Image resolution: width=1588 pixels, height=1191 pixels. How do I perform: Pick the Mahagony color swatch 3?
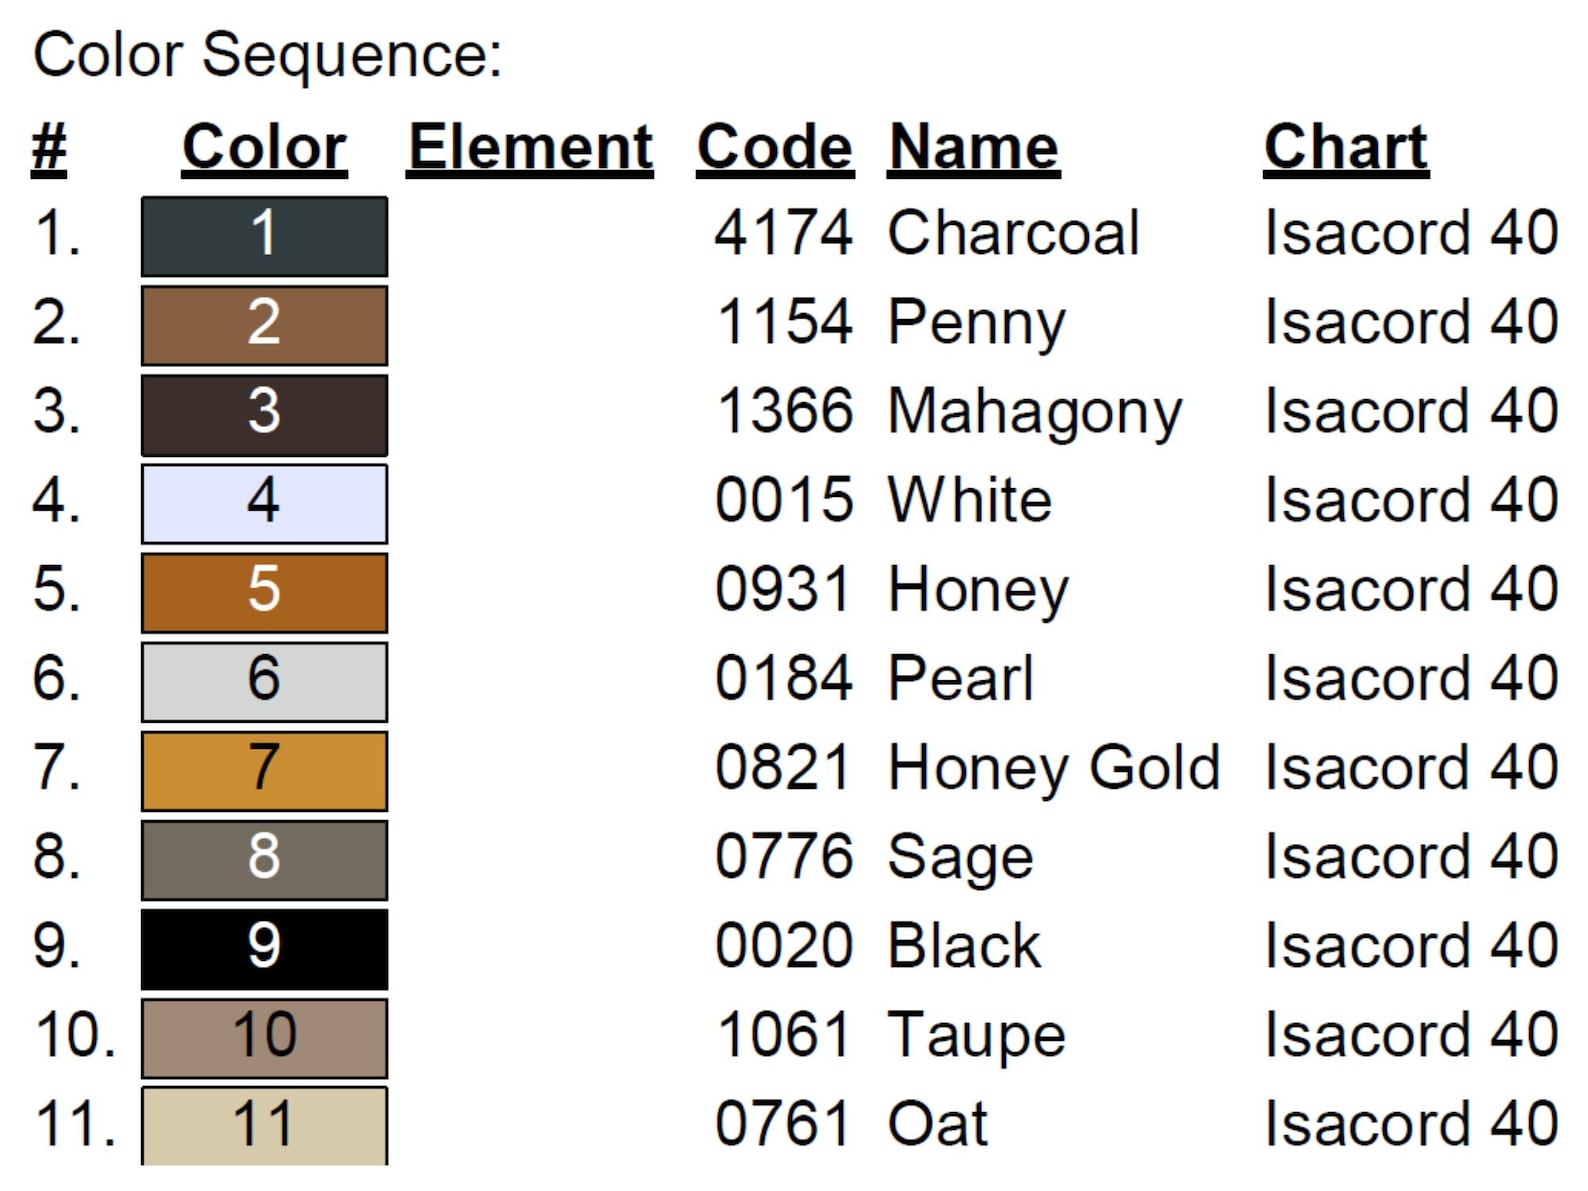click(264, 414)
